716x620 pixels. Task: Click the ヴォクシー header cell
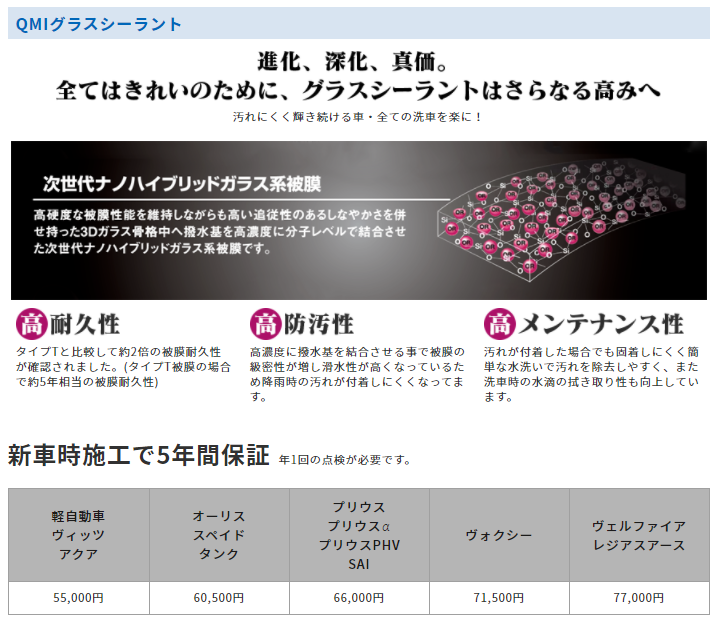[x=499, y=535]
